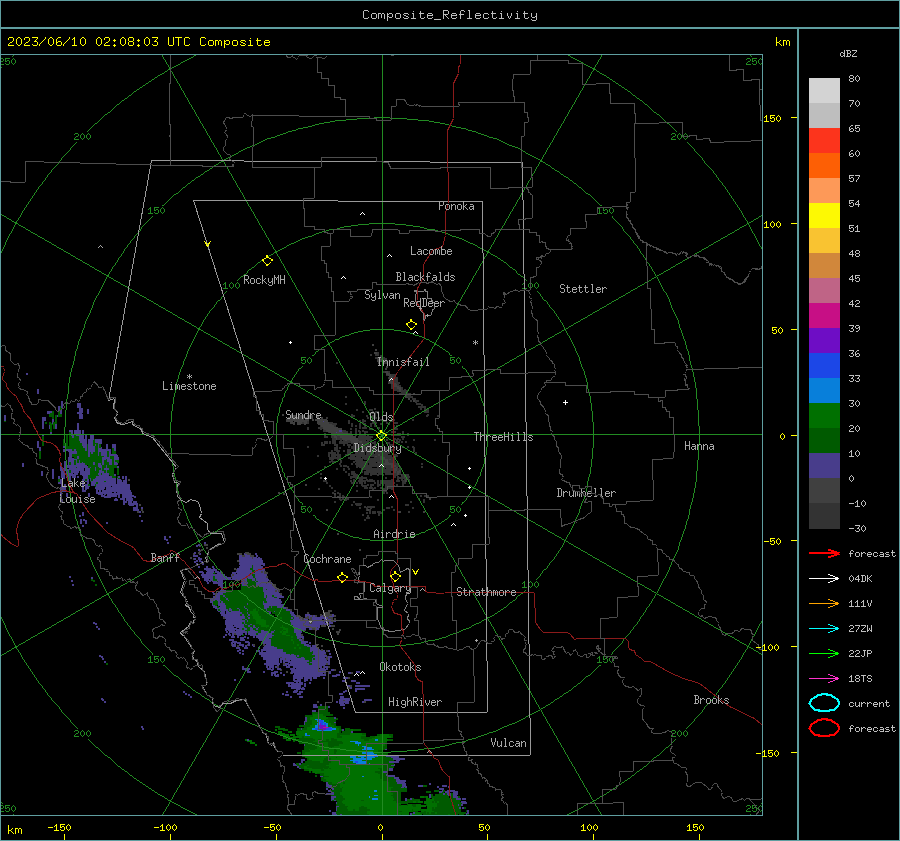Click the red forecast arrow in legend

pos(824,553)
